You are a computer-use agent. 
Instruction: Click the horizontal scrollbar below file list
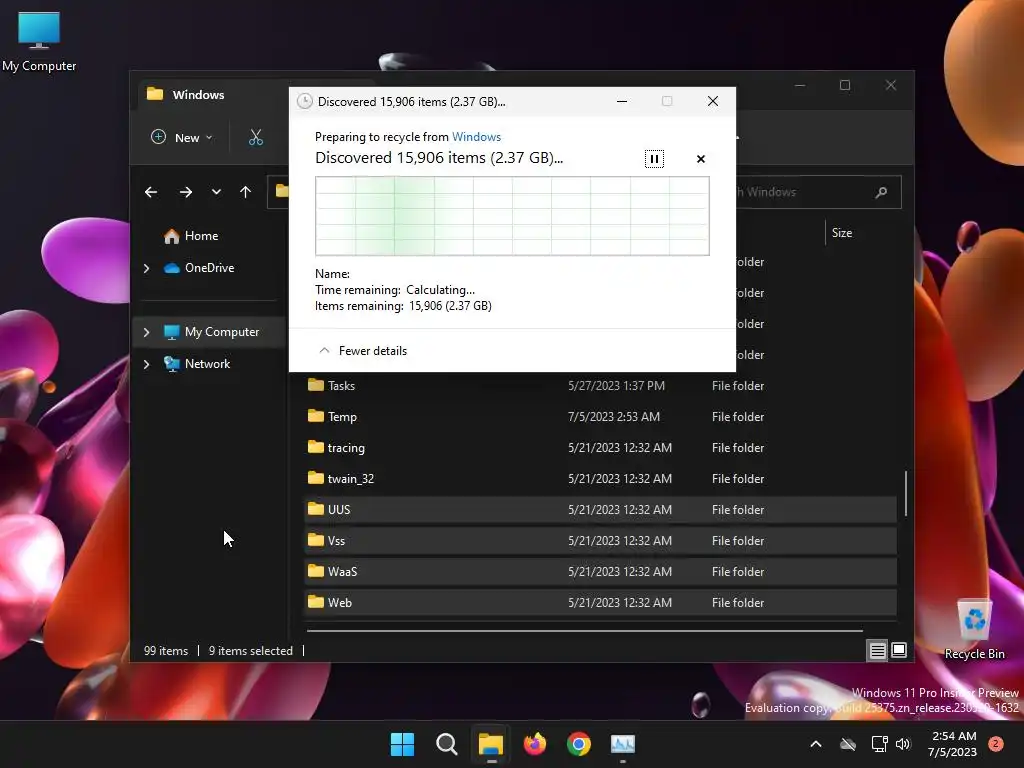[x=584, y=631]
